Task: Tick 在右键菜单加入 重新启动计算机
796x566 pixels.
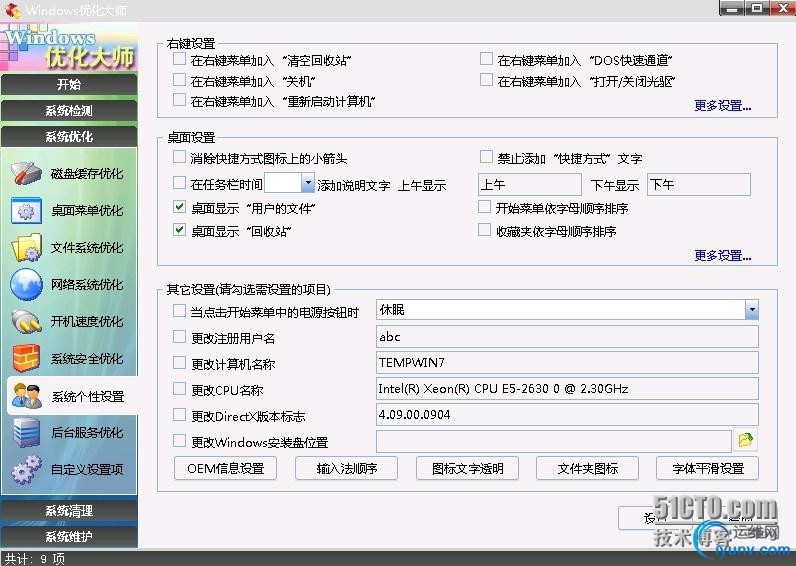Action: pos(179,99)
